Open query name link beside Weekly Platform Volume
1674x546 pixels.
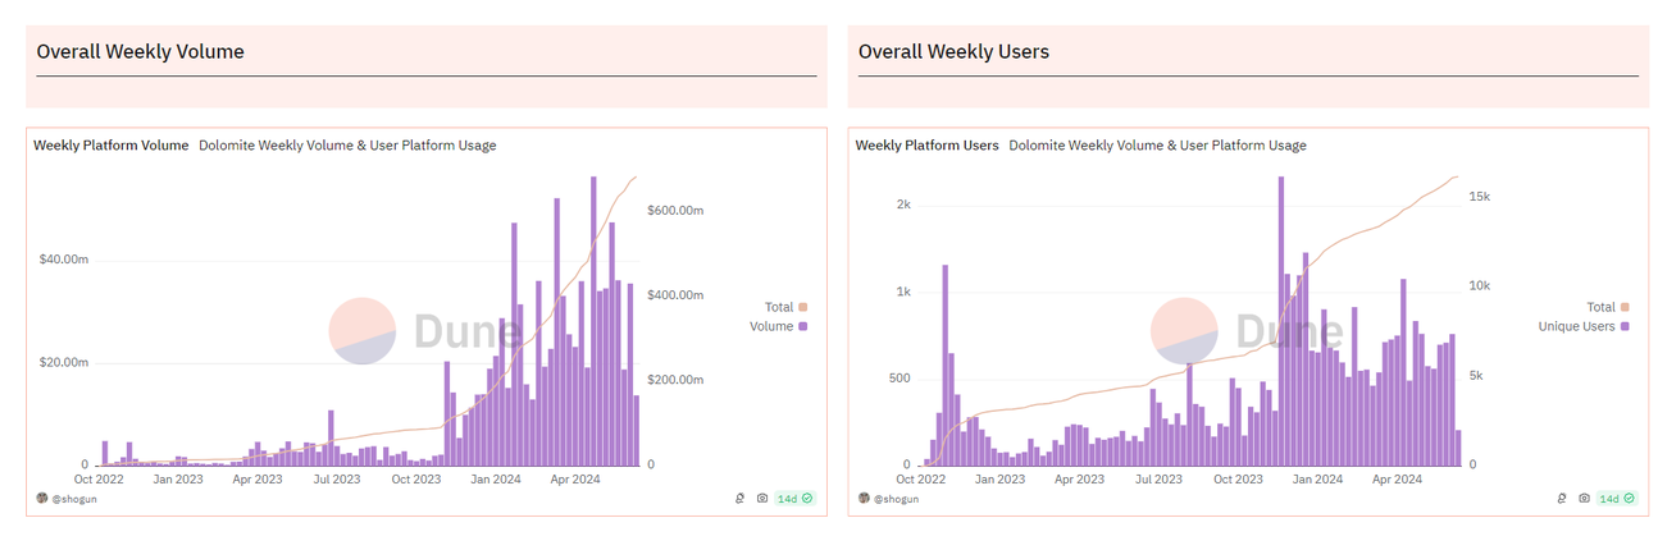[x=347, y=145]
